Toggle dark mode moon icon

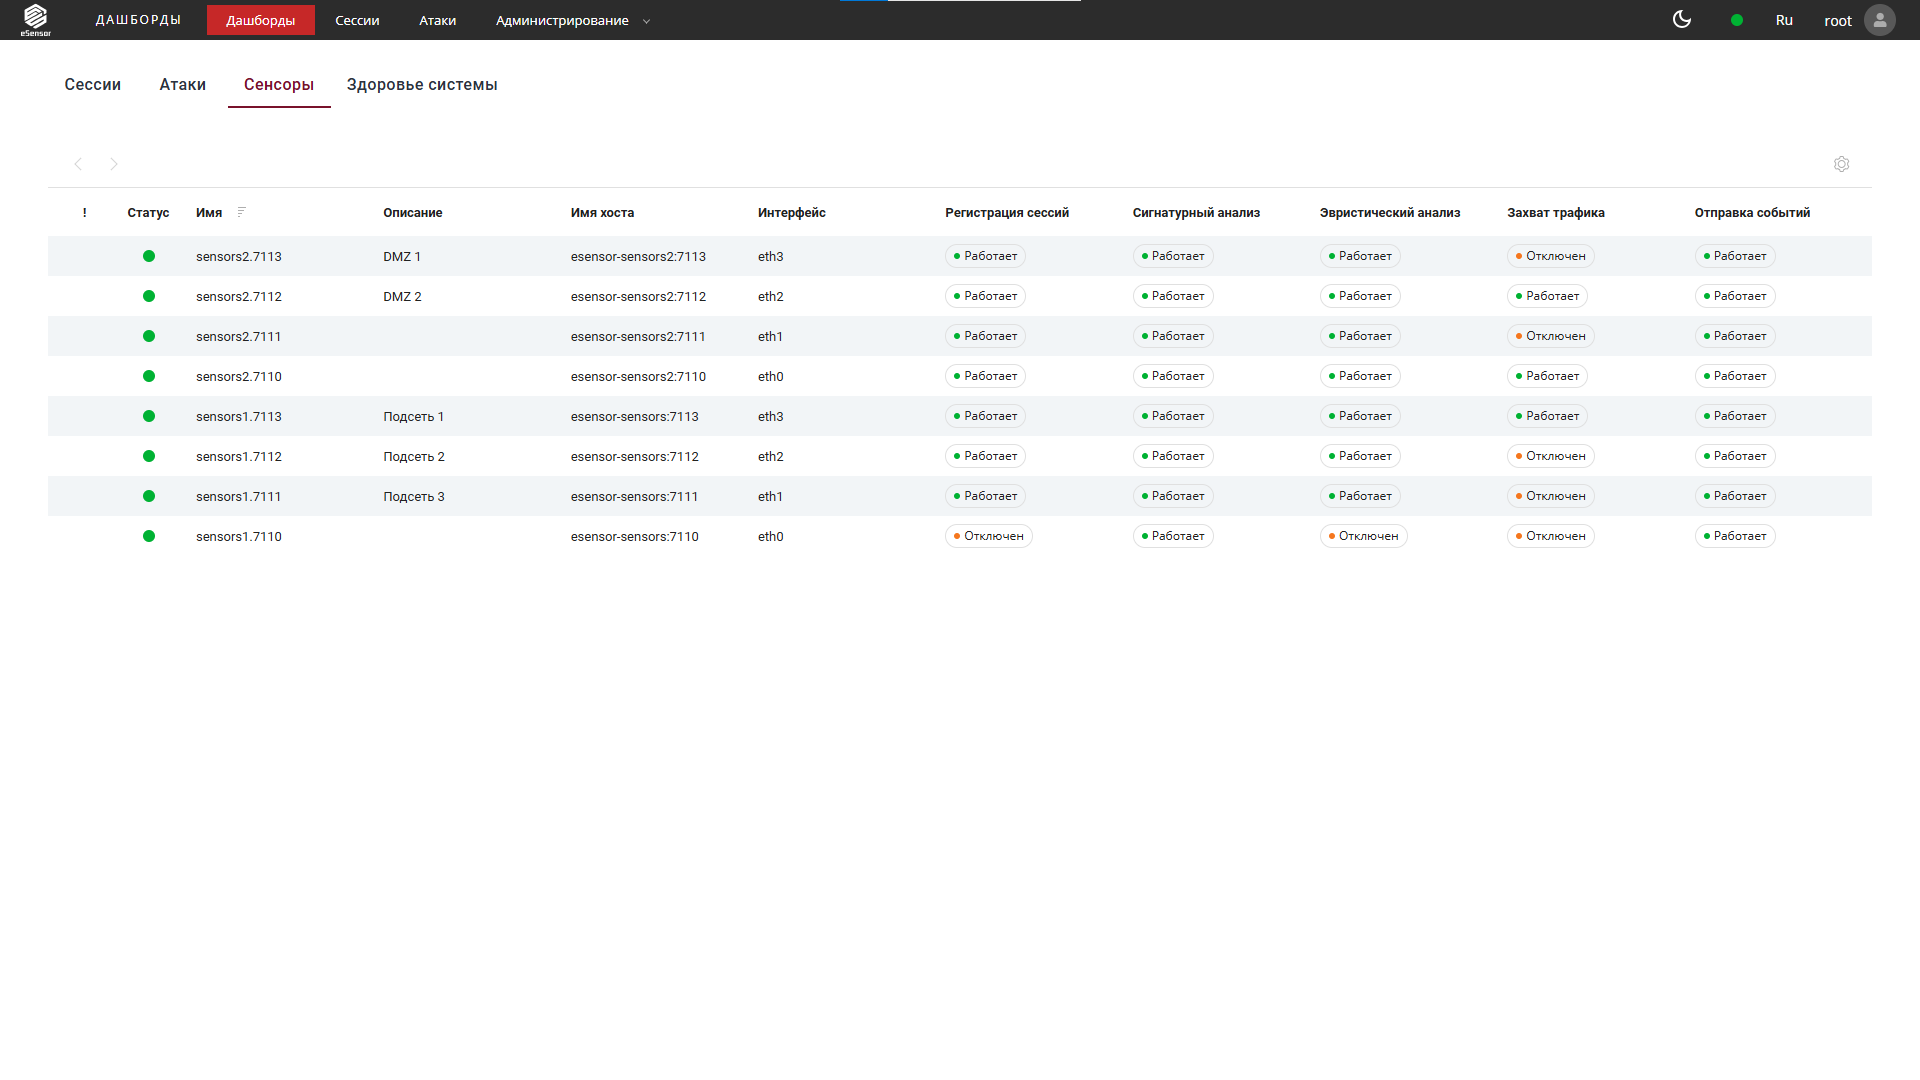click(x=1682, y=20)
